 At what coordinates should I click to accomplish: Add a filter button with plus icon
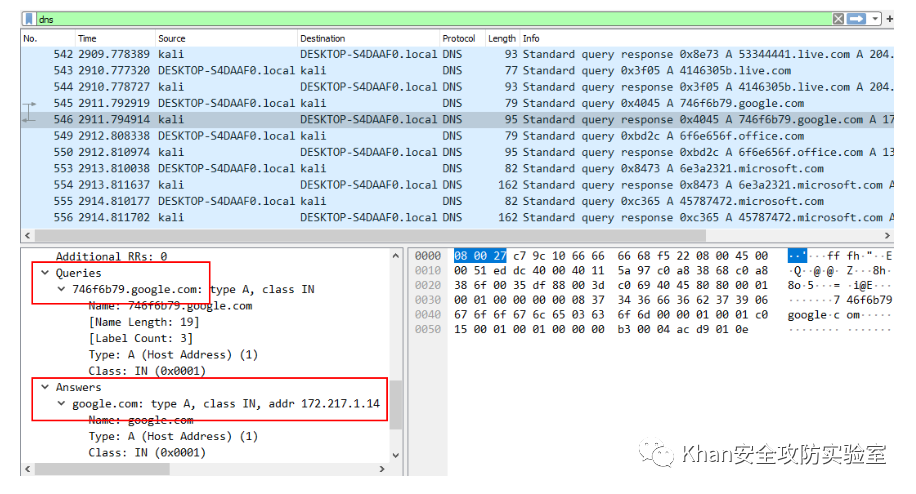pos(888,19)
